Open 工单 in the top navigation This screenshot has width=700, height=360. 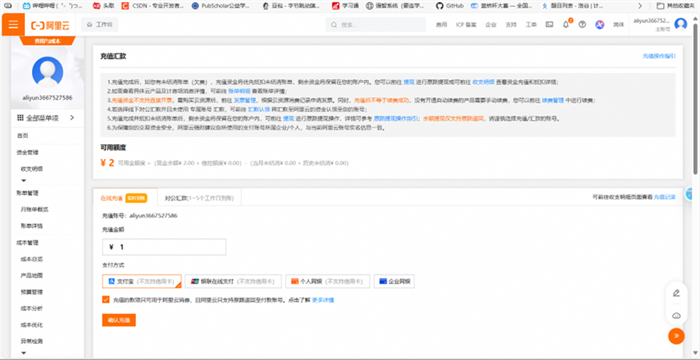531,25
